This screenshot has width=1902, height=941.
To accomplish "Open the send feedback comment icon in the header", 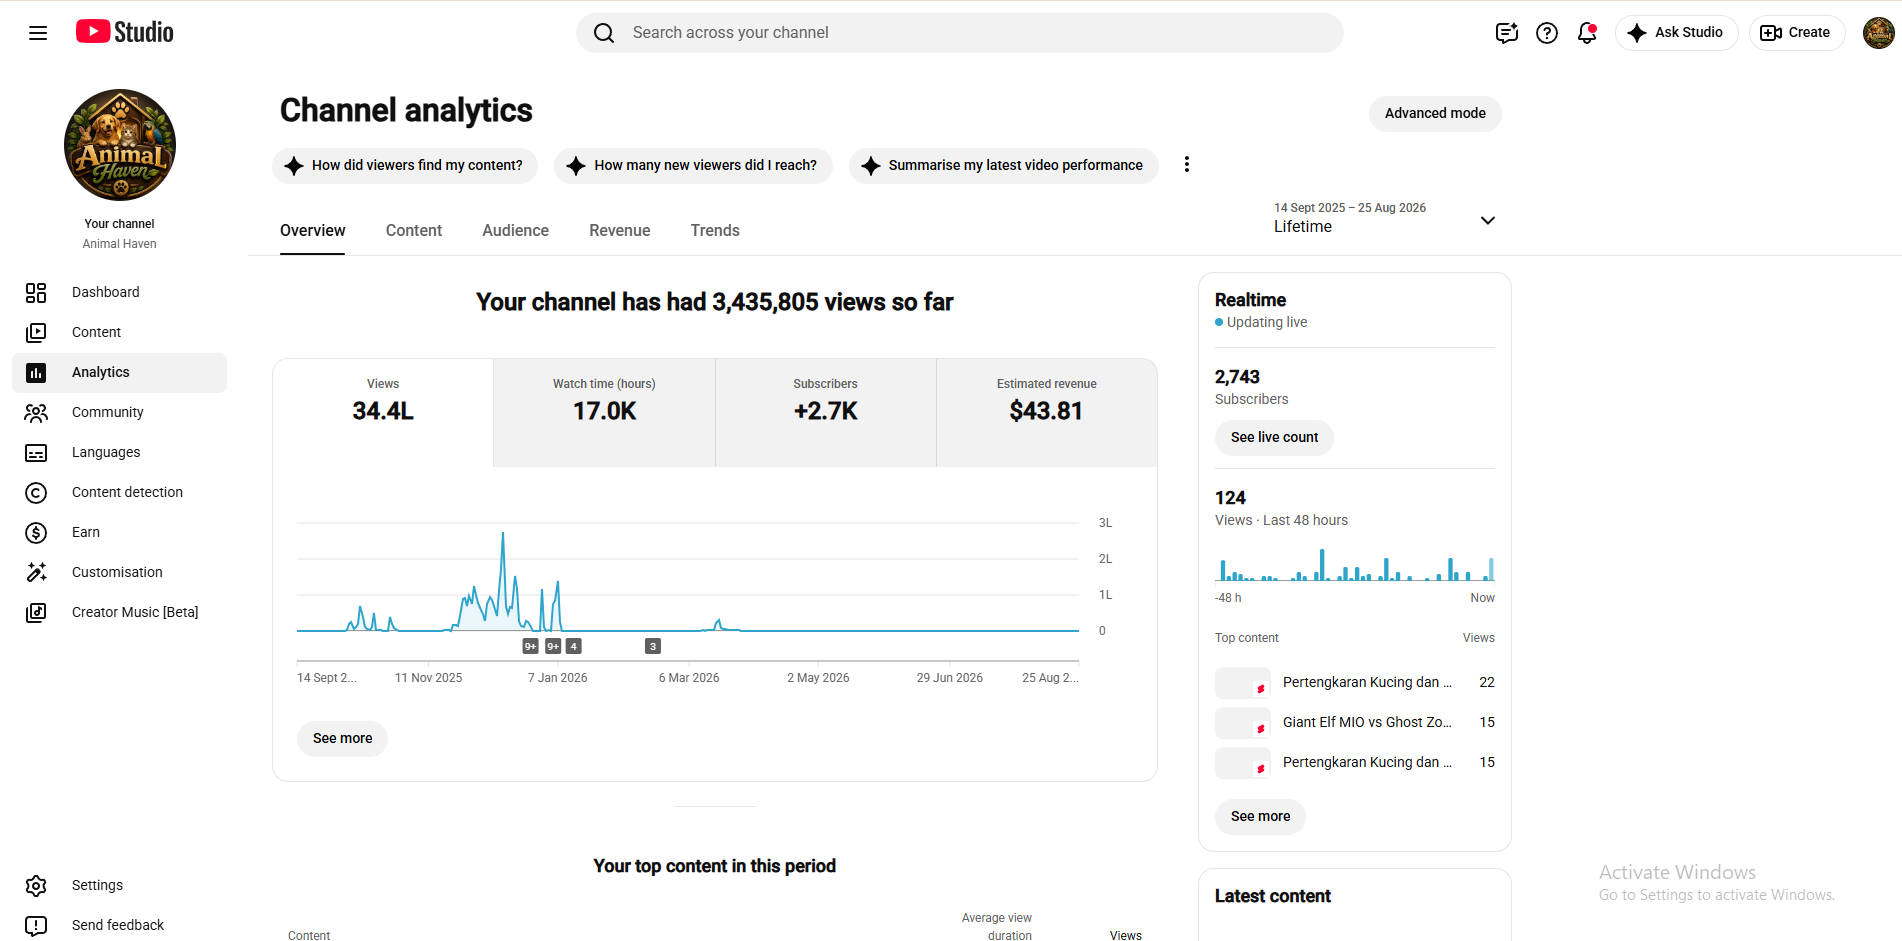I will tap(1507, 33).
